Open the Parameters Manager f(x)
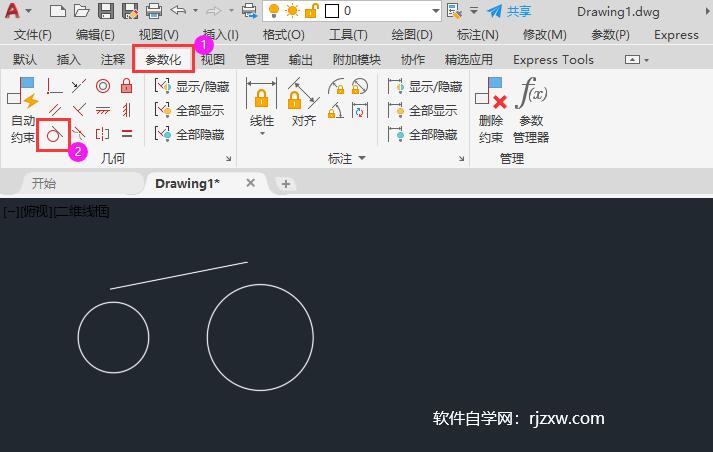This screenshot has width=713, height=452. click(x=531, y=110)
